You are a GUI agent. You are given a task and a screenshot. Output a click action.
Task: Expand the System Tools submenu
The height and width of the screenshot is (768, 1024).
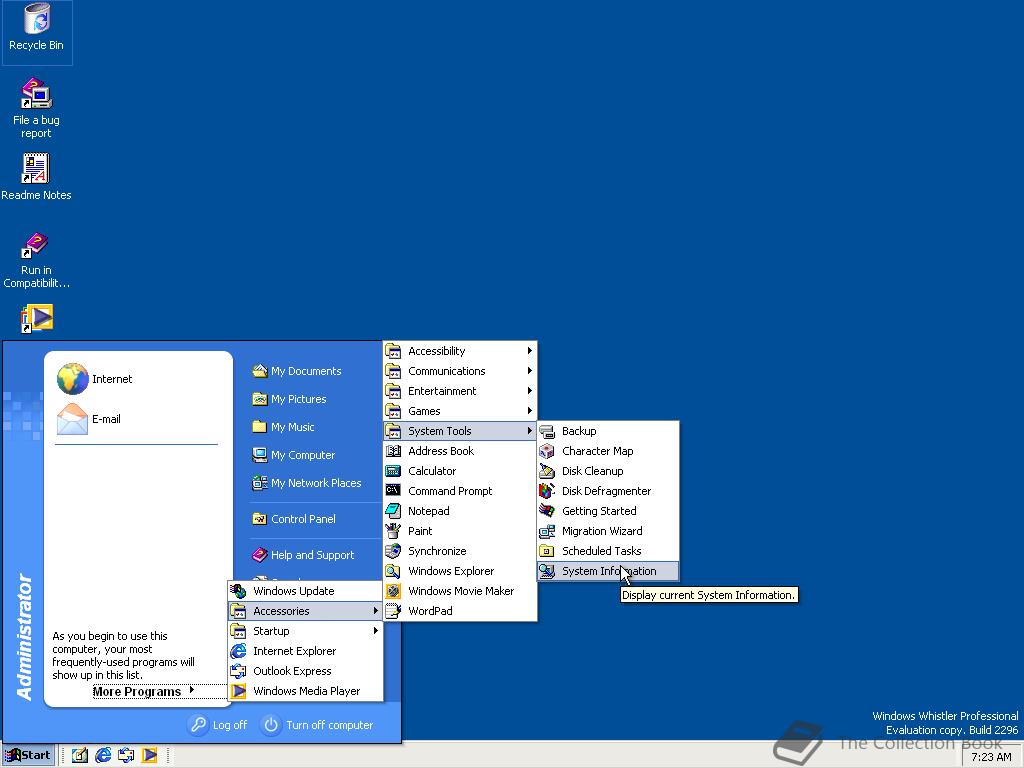(x=460, y=431)
